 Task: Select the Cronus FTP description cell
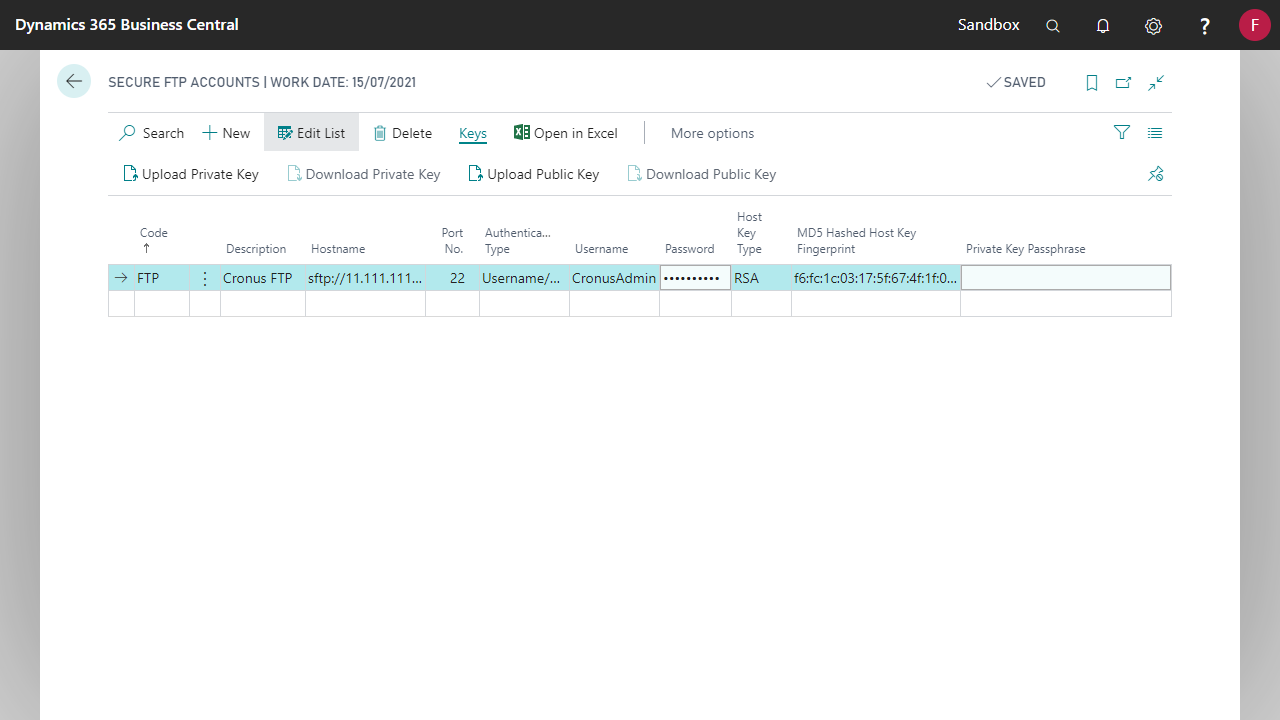pos(263,278)
